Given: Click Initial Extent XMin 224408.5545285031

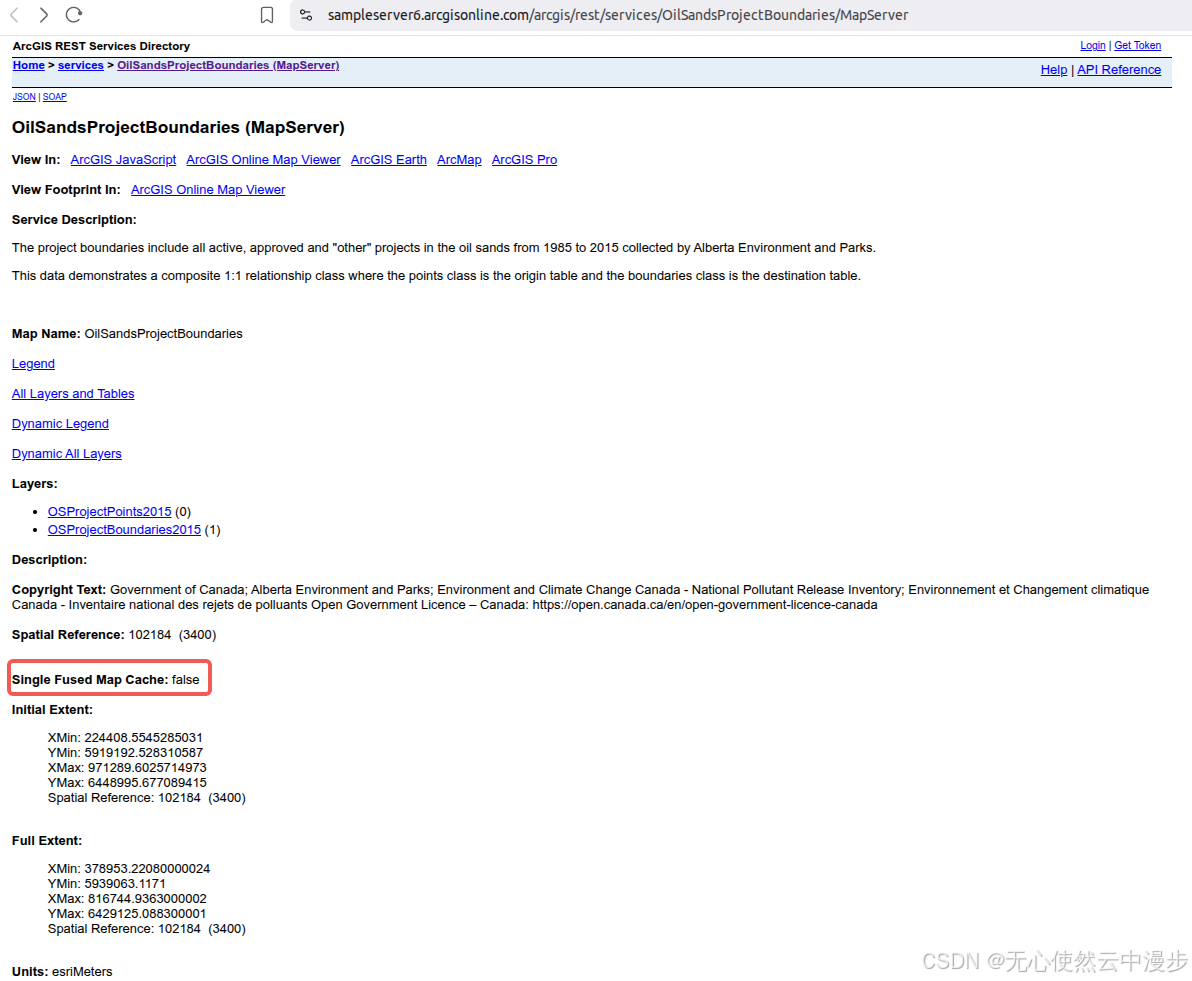Looking at the screenshot, I should click(x=125, y=738).
